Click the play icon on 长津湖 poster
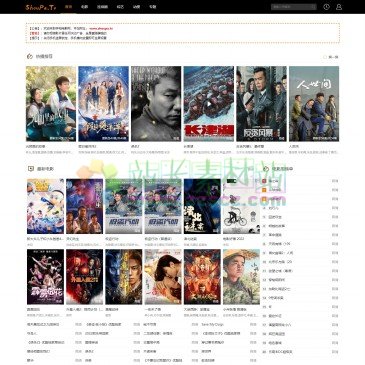Viewport: 365px width, 365px height. coord(209,104)
